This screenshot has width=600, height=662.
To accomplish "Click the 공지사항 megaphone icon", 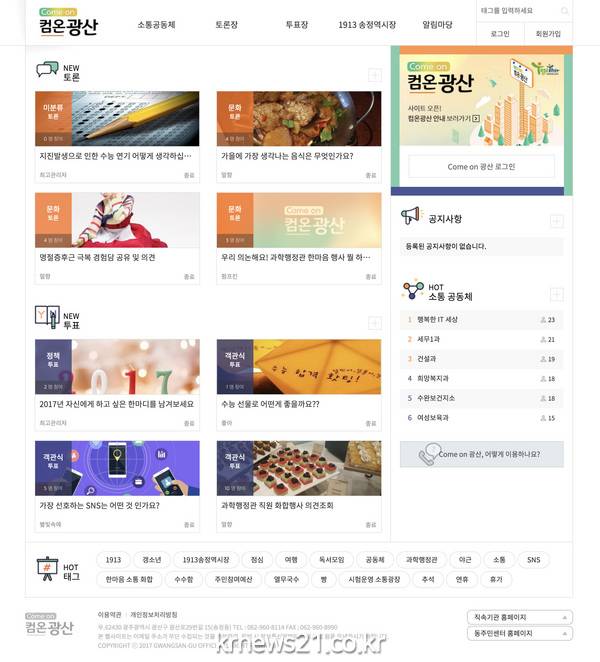I will pos(411,215).
